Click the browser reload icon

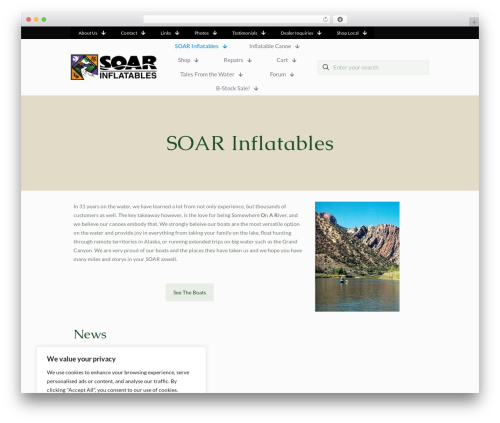tap(325, 19)
